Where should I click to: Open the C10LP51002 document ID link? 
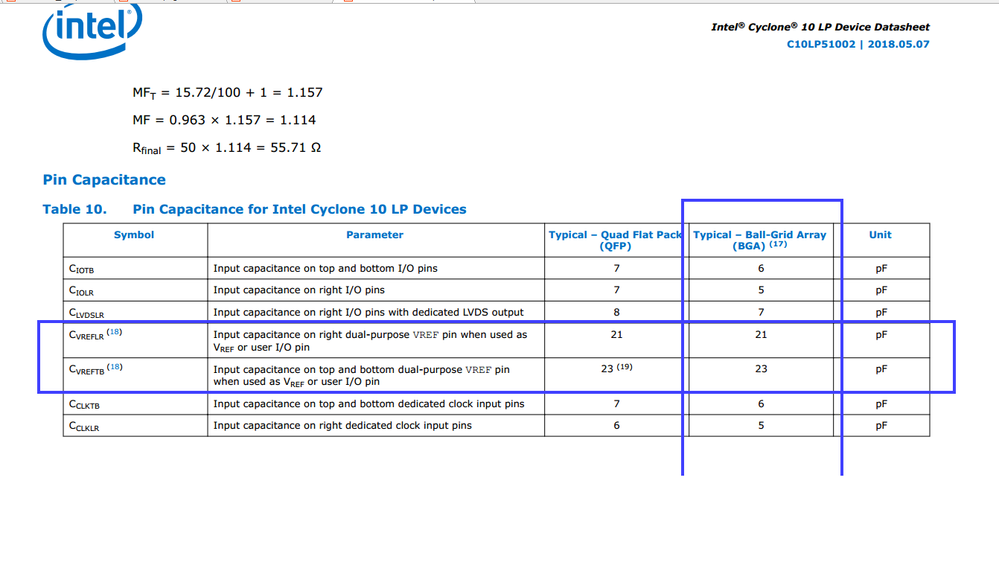point(821,45)
